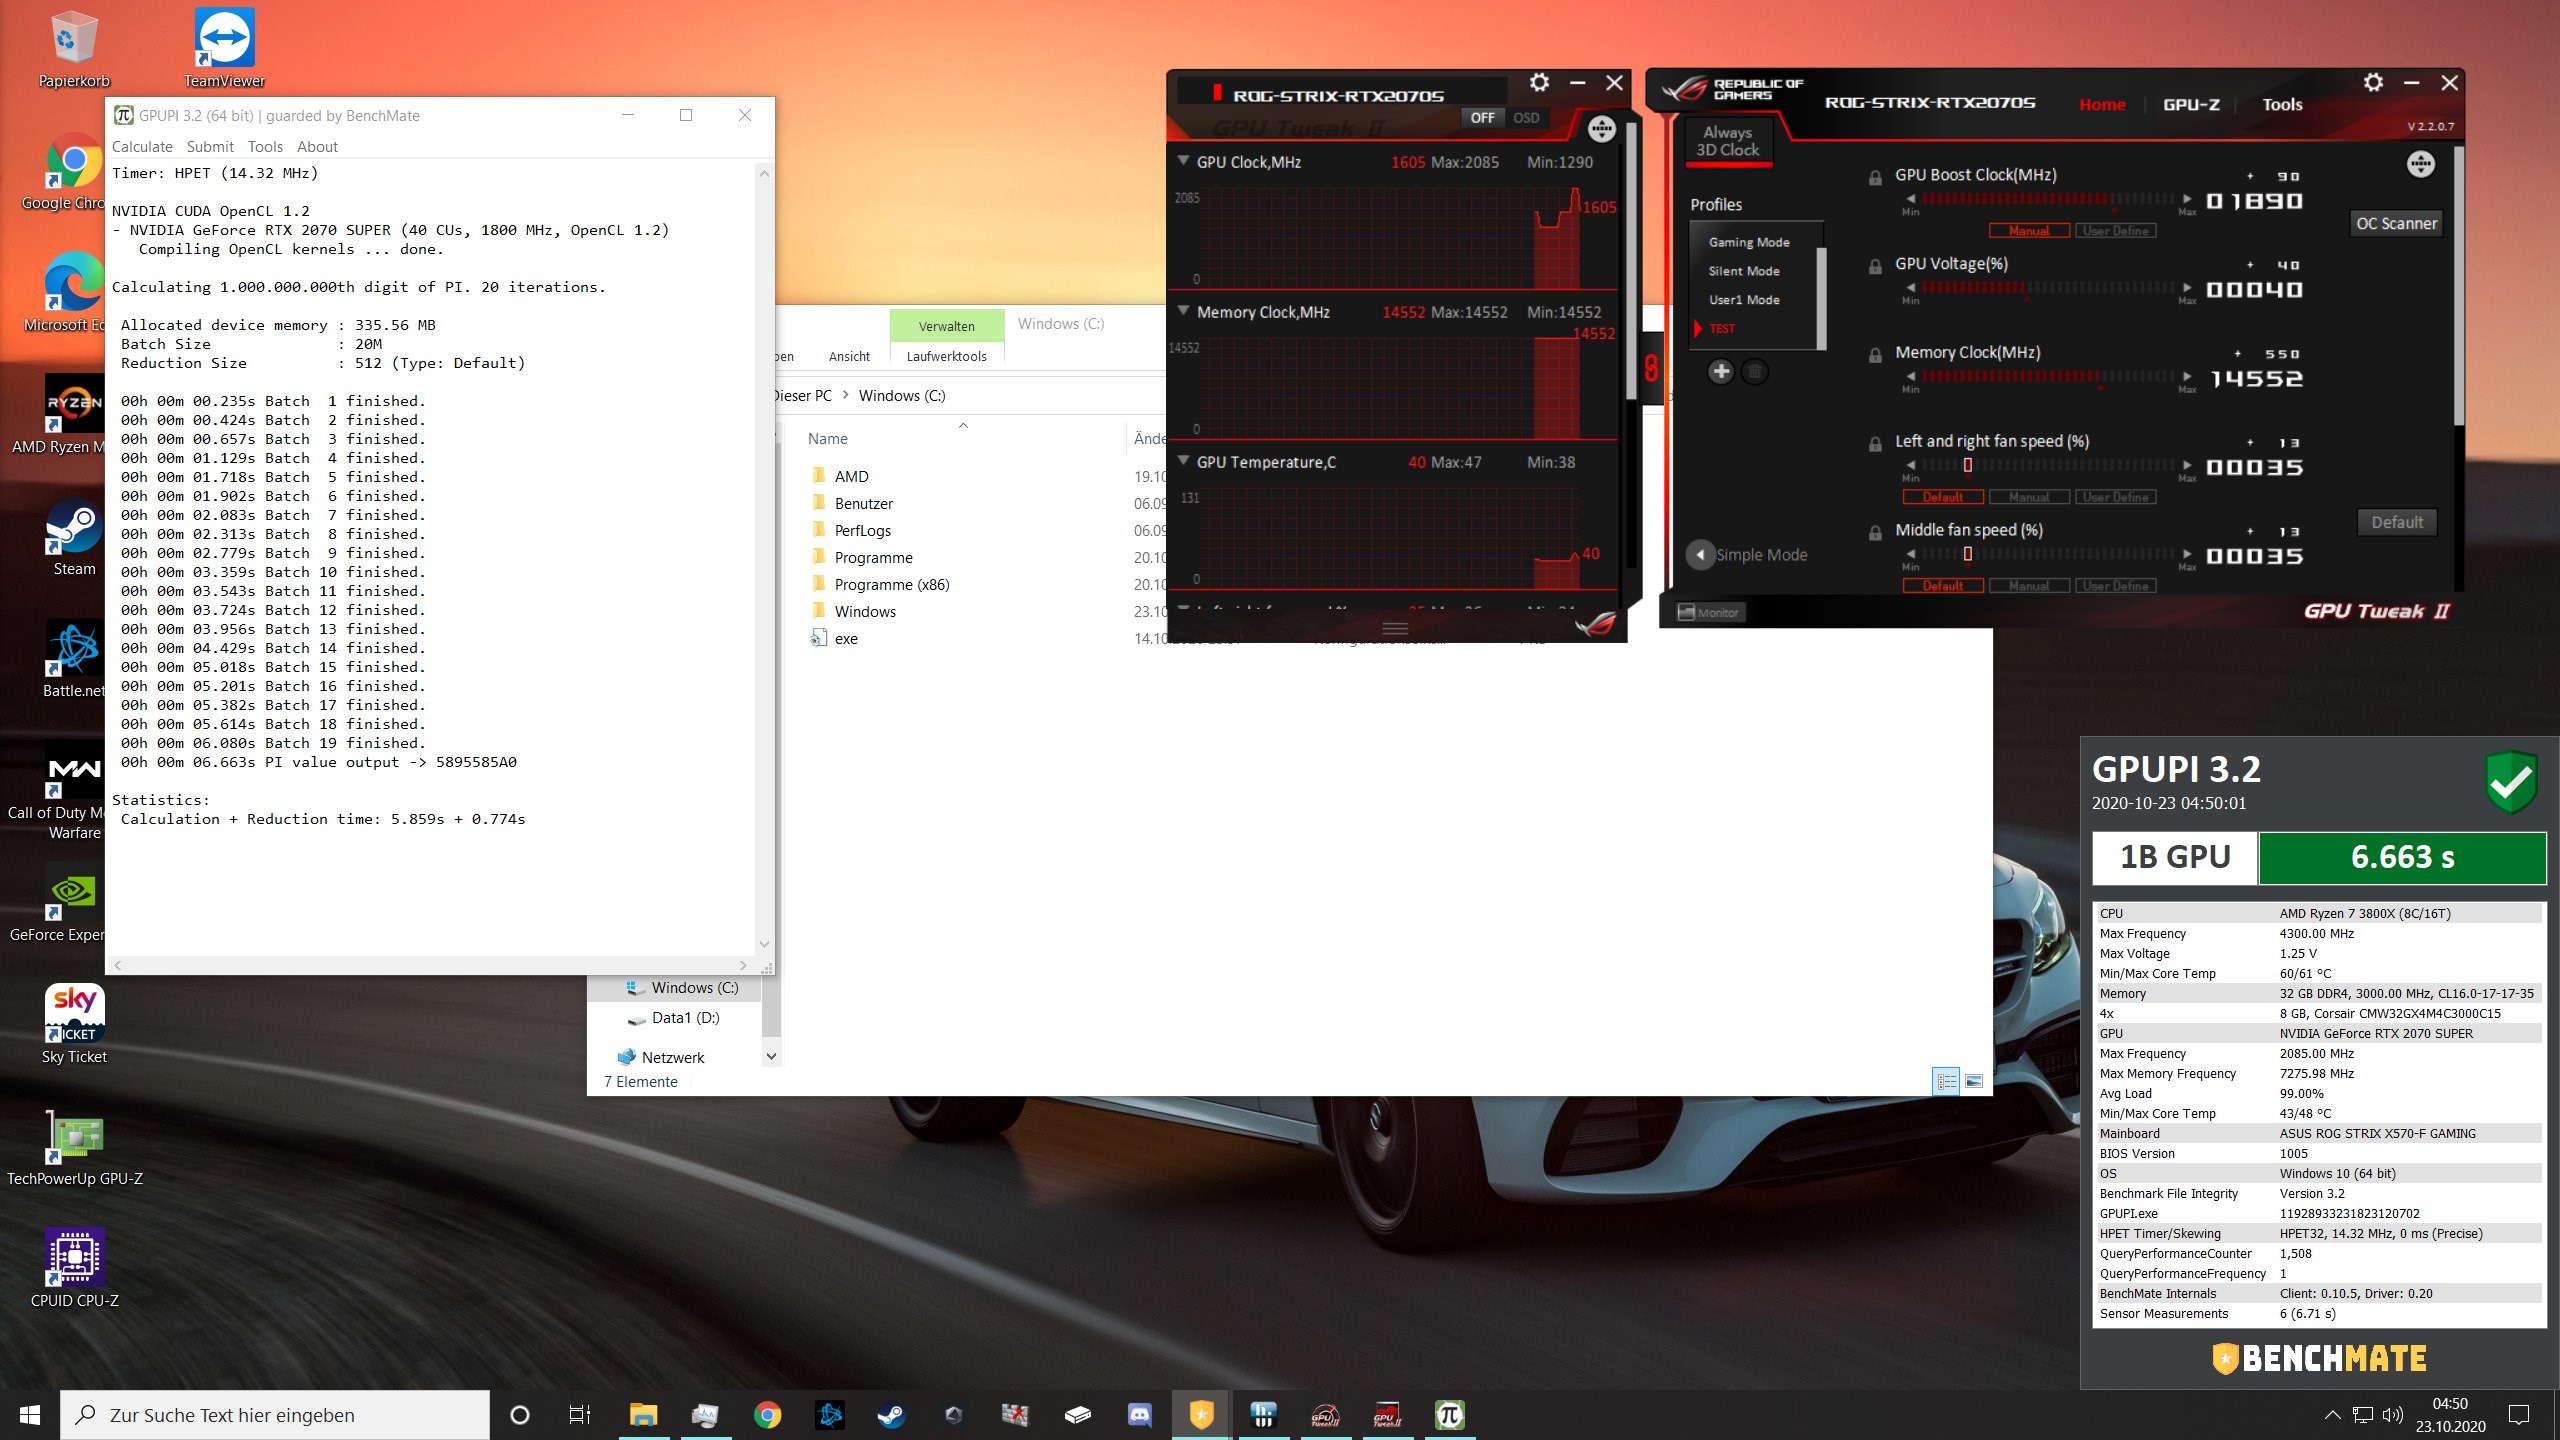Click the round move handle above OC Scanner
2560x1440 pixels.
coord(2420,164)
